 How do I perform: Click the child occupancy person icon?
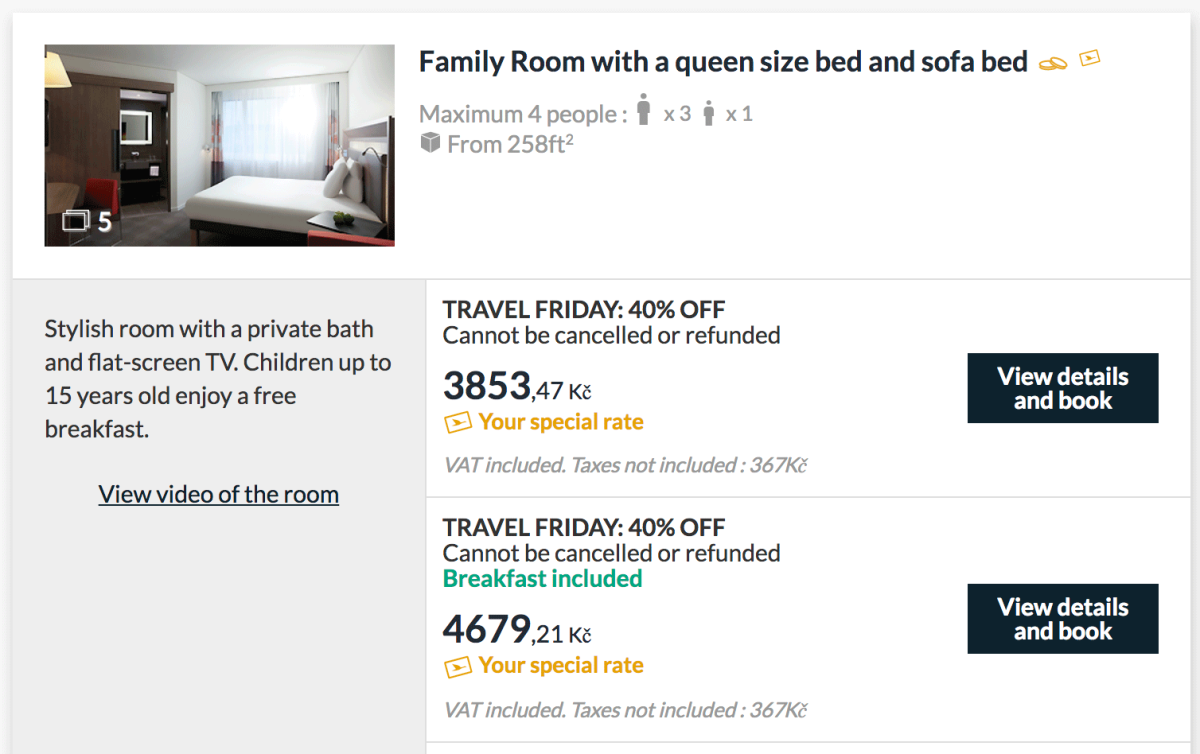pyautogui.click(x=709, y=114)
